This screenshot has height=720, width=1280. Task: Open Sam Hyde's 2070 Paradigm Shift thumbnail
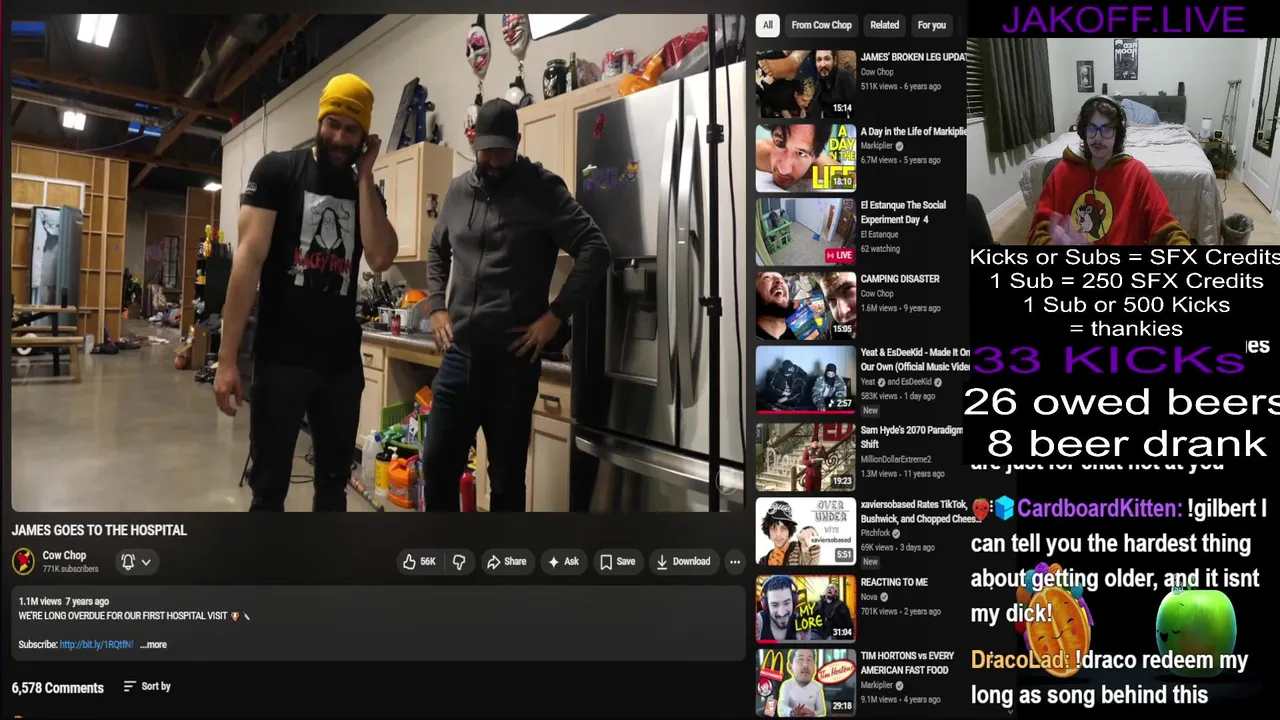click(x=805, y=457)
